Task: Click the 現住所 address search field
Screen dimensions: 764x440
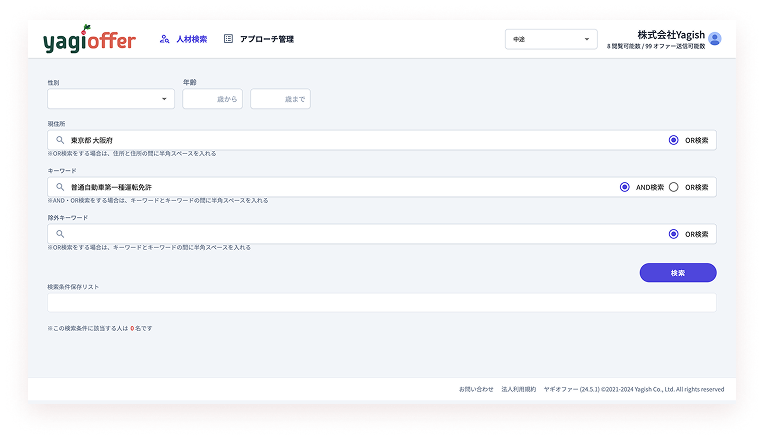Action: [382, 140]
